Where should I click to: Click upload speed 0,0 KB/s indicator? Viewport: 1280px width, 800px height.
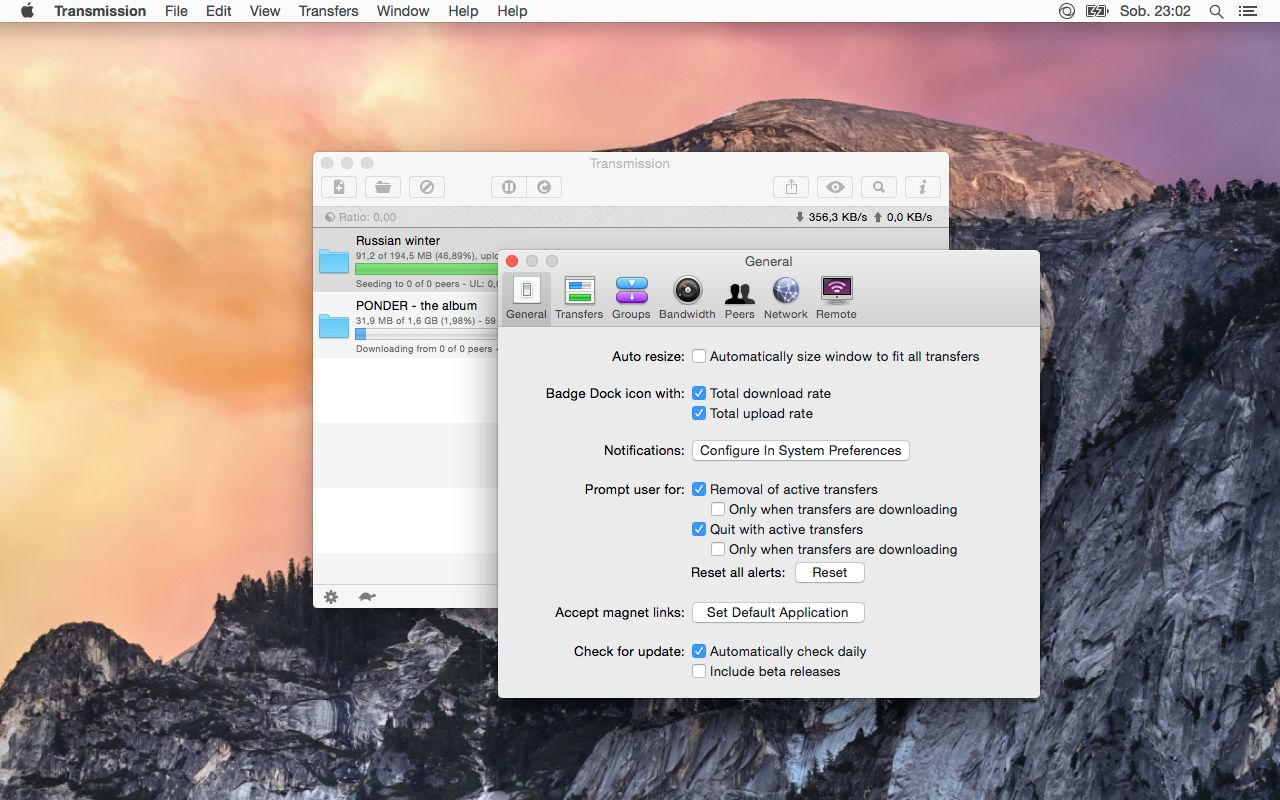(x=903, y=217)
